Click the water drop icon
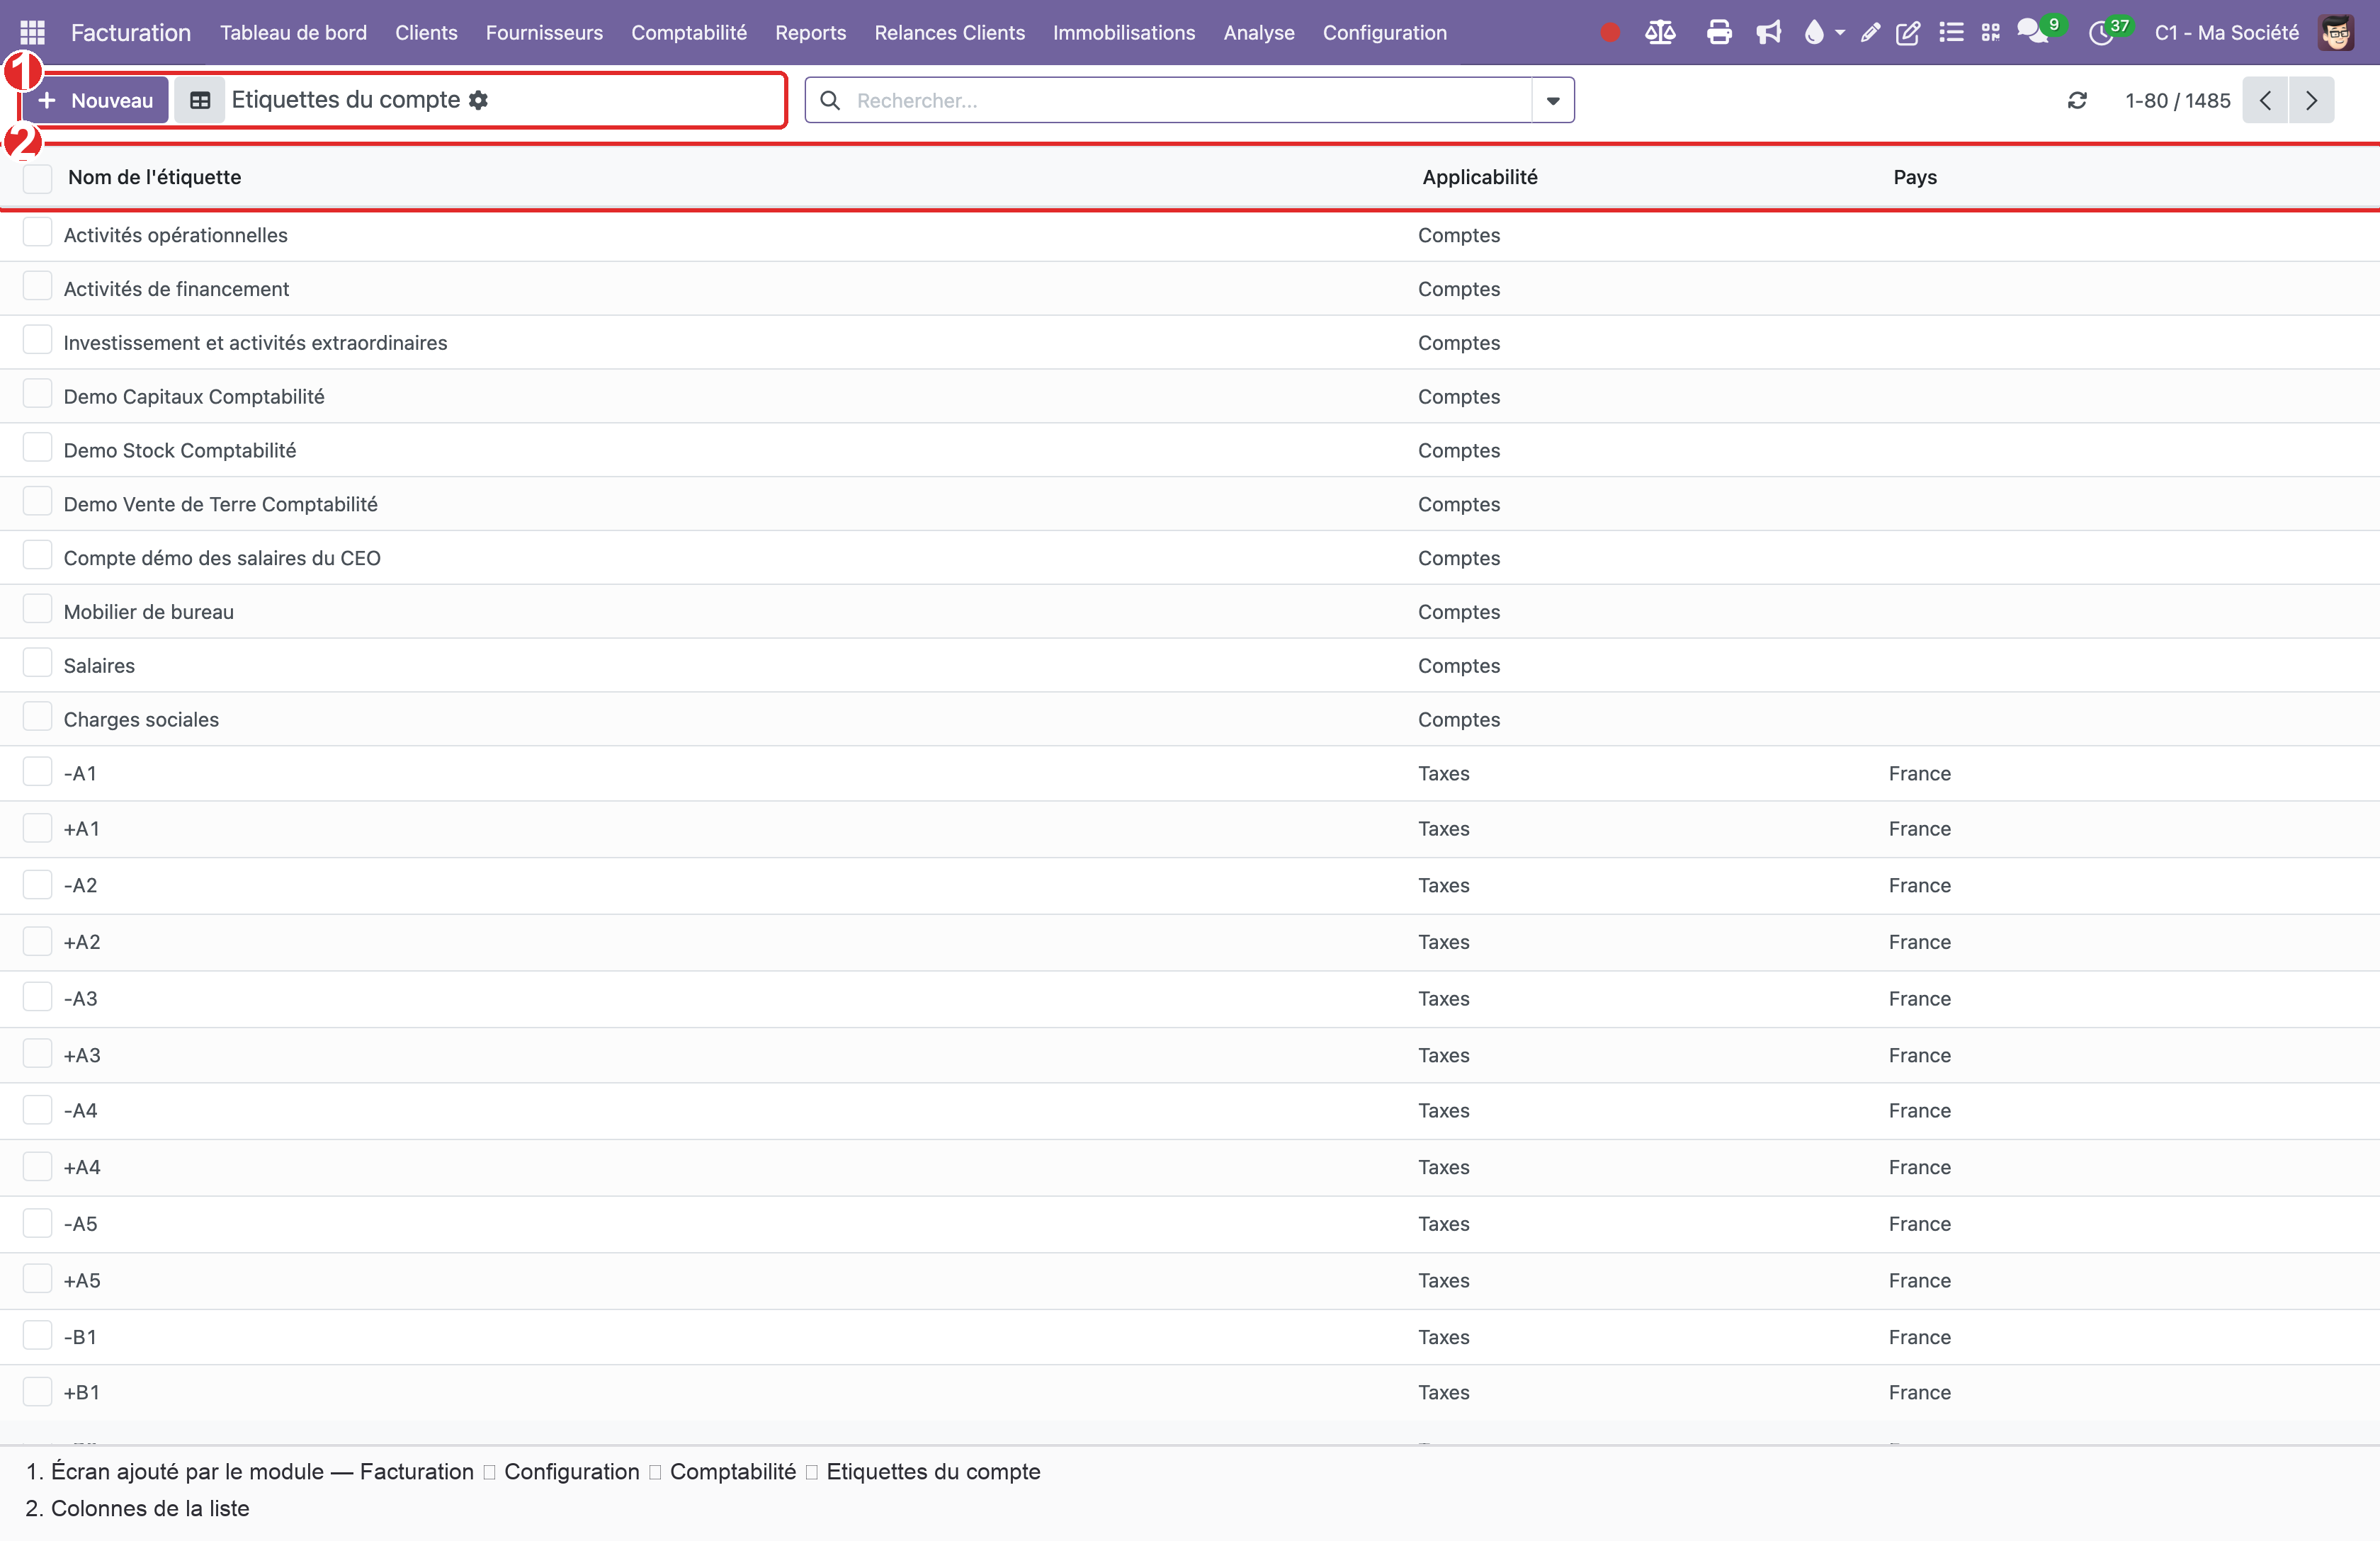2380x1541 pixels. (1814, 32)
